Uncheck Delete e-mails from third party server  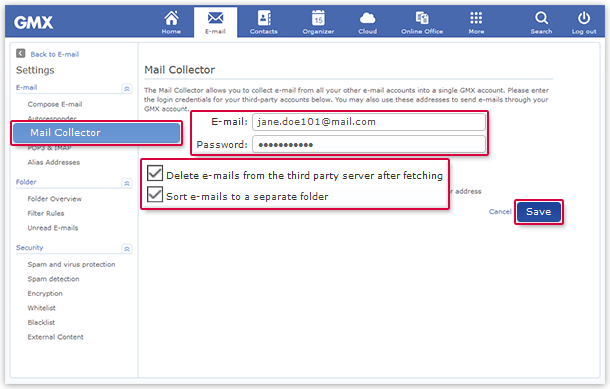click(x=155, y=173)
